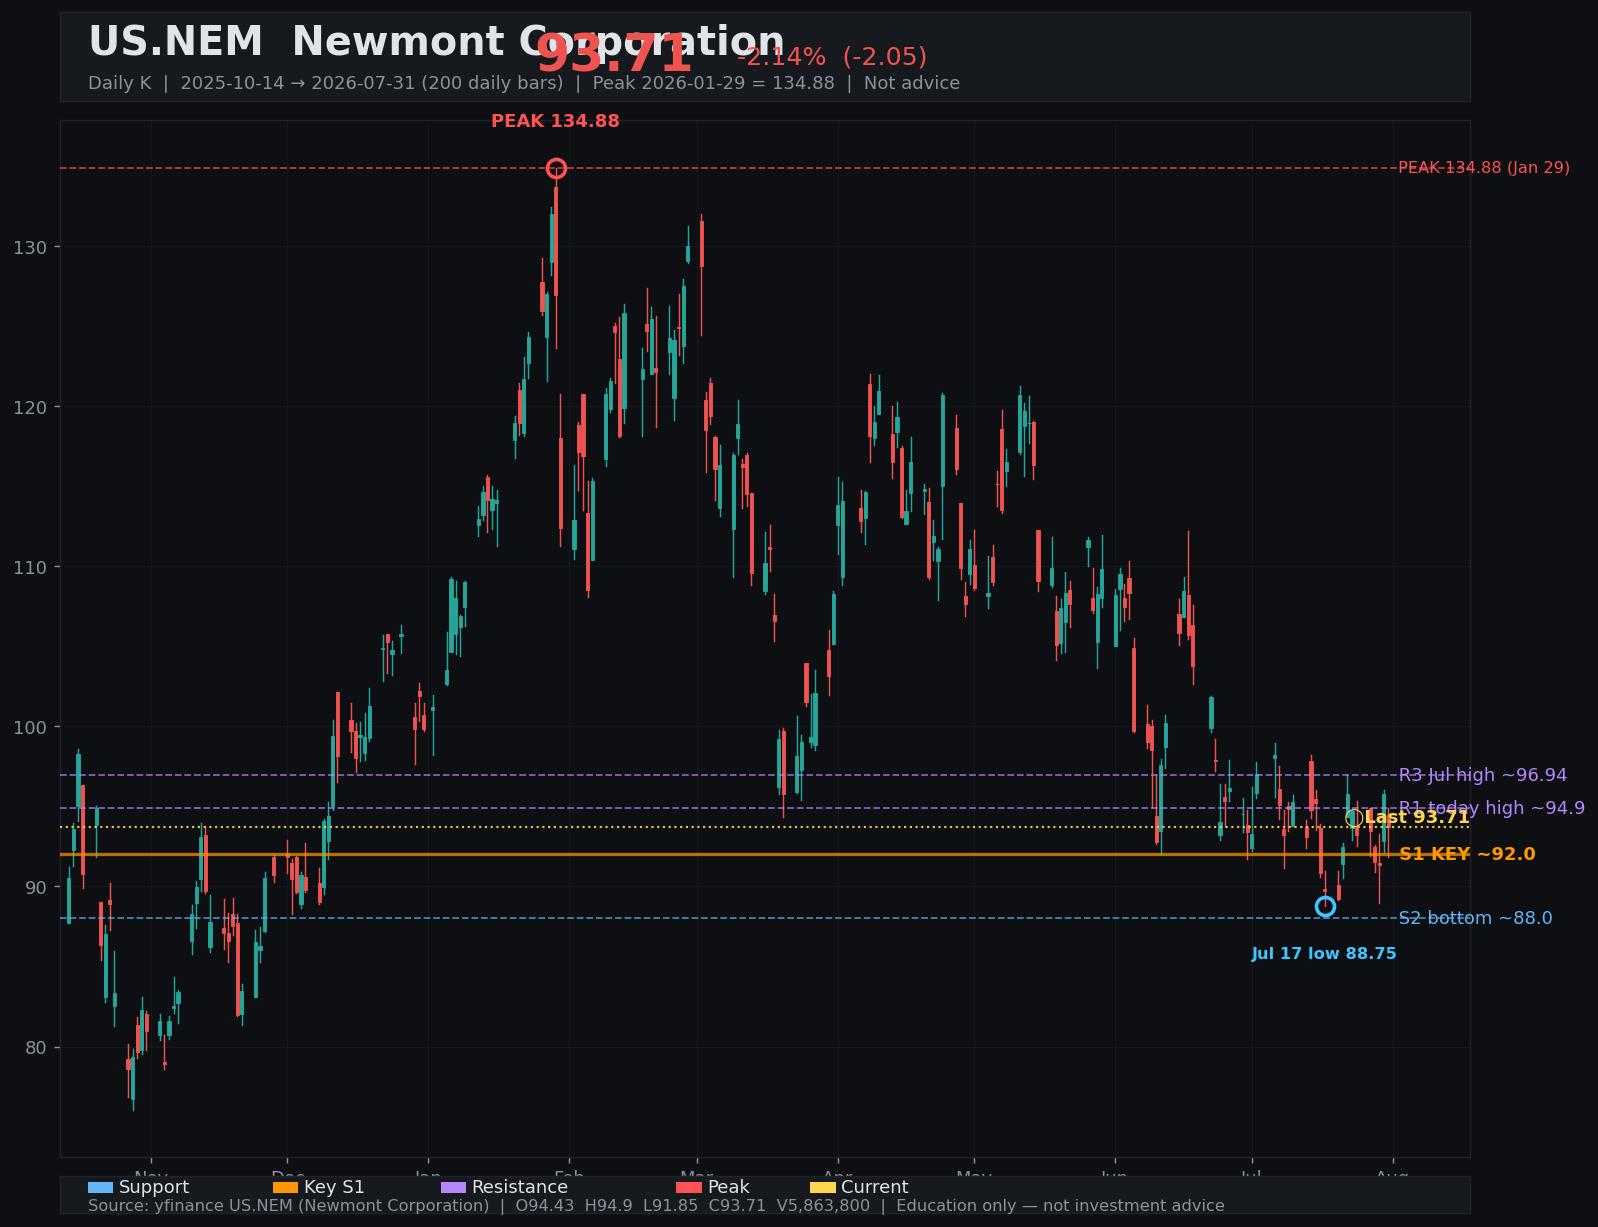Click the 'PEAK 134.88 (Jan 29)' line label
The width and height of the screenshot is (1598, 1227).
[x=1484, y=168]
